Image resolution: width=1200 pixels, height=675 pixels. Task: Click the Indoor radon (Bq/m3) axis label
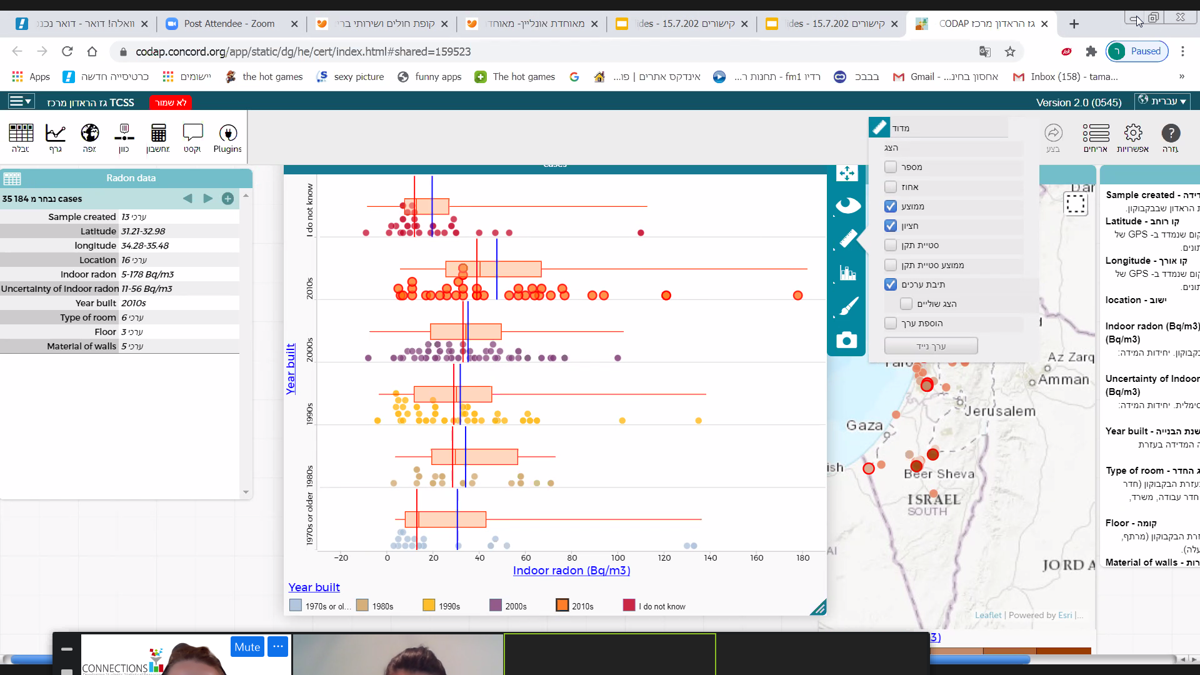(x=571, y=571)
